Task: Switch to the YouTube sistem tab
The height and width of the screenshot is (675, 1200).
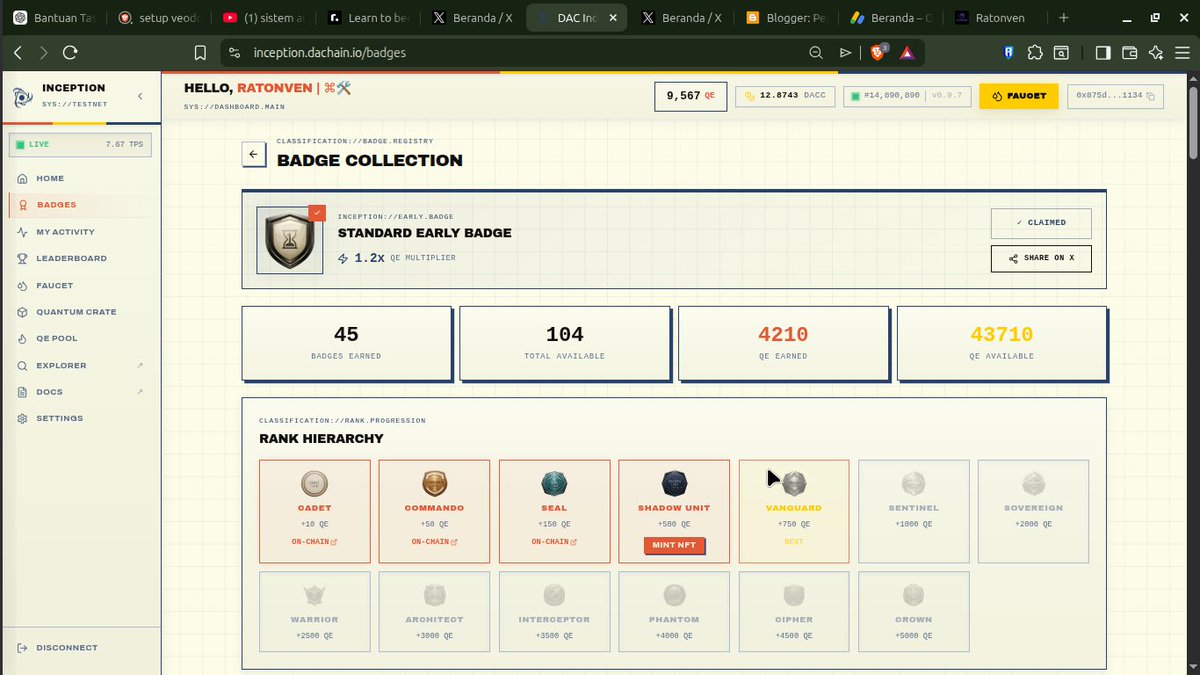Action: [263, 18]
